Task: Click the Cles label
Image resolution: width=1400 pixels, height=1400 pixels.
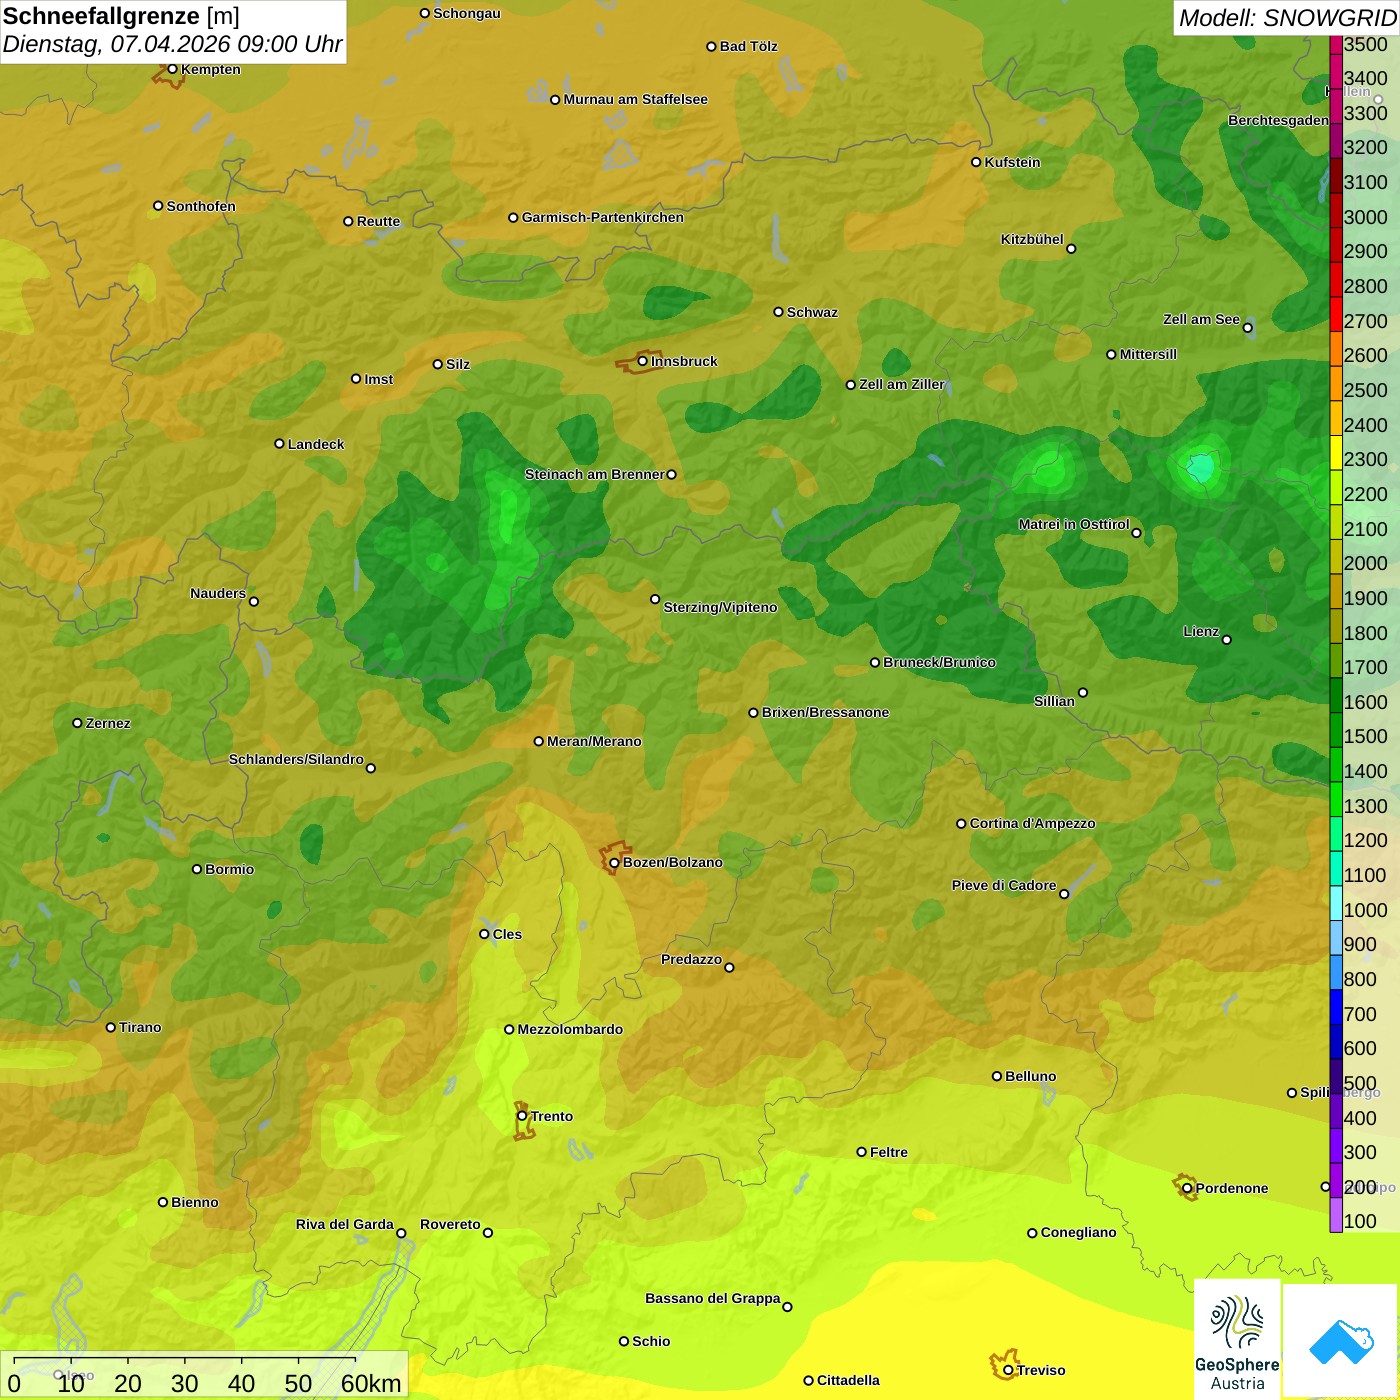Action: [507, 934]
